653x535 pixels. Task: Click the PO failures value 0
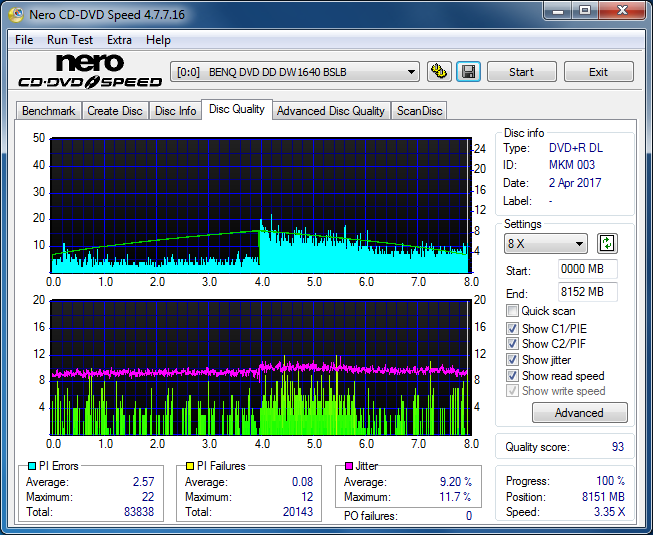point(469,516)
